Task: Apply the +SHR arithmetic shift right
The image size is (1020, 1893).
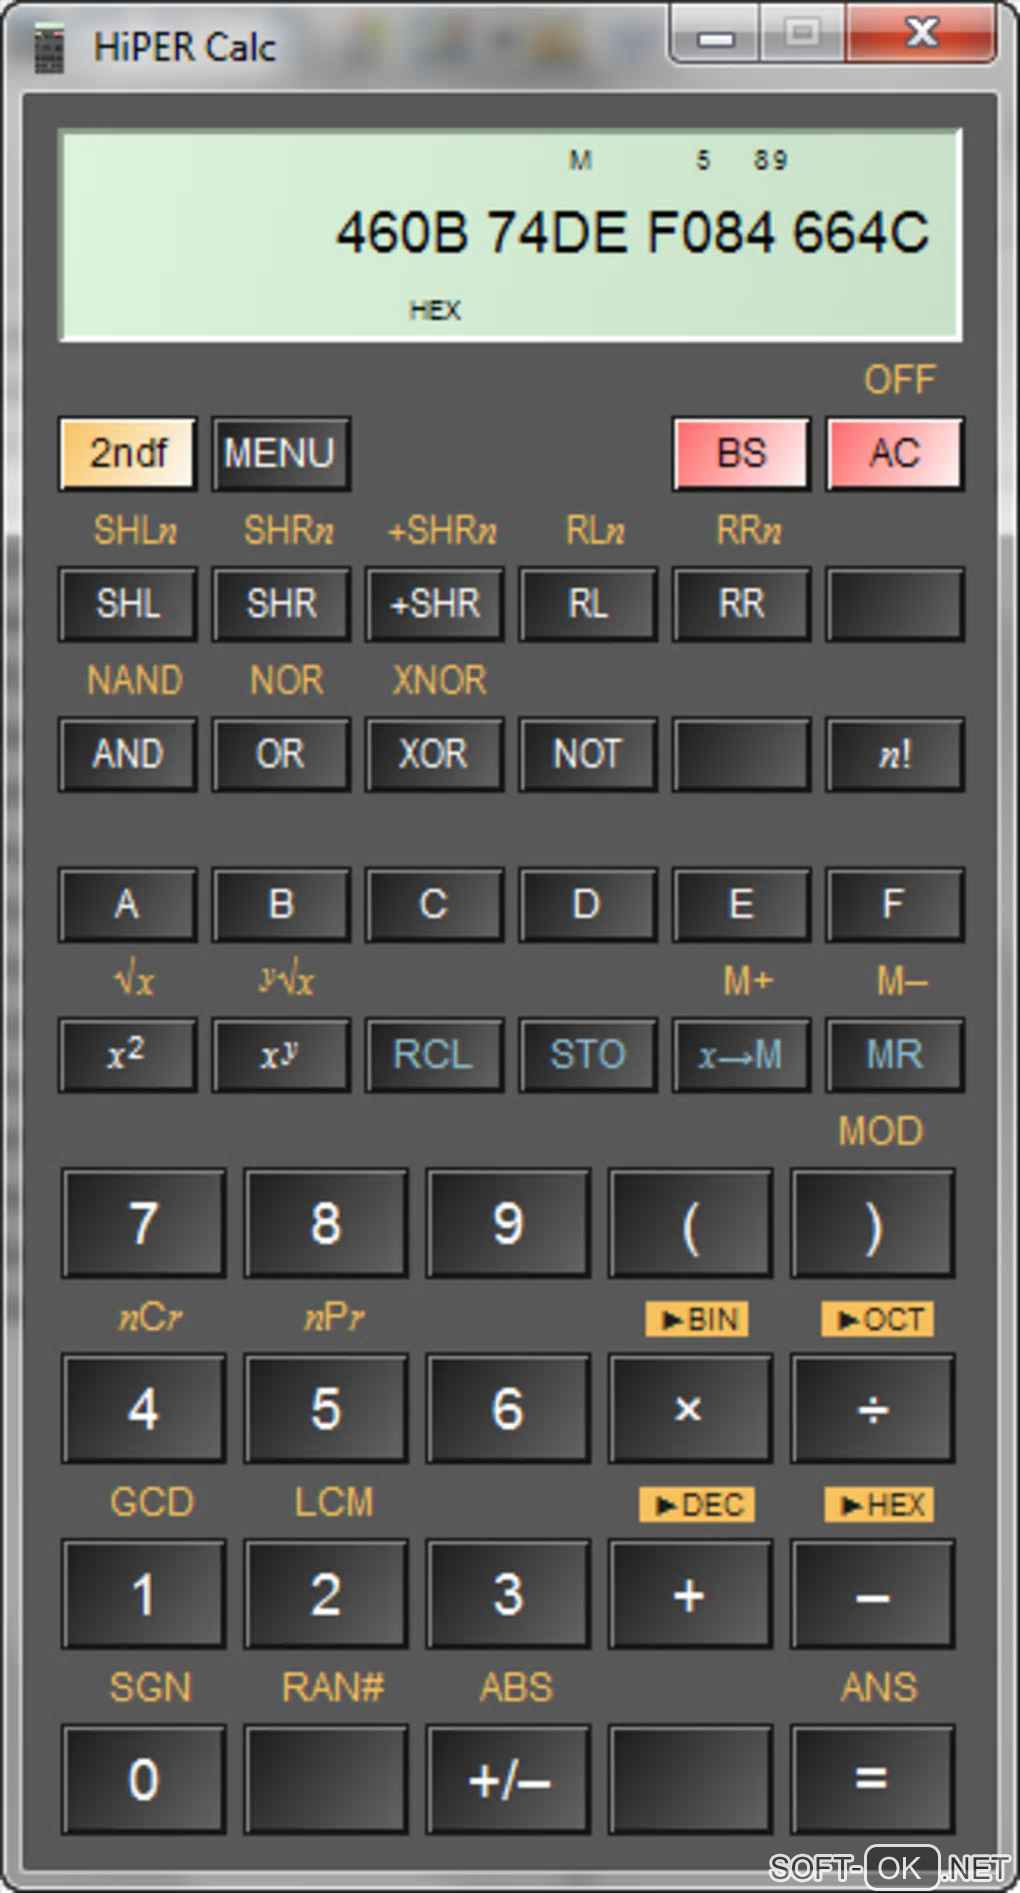Action: (434, 604)
